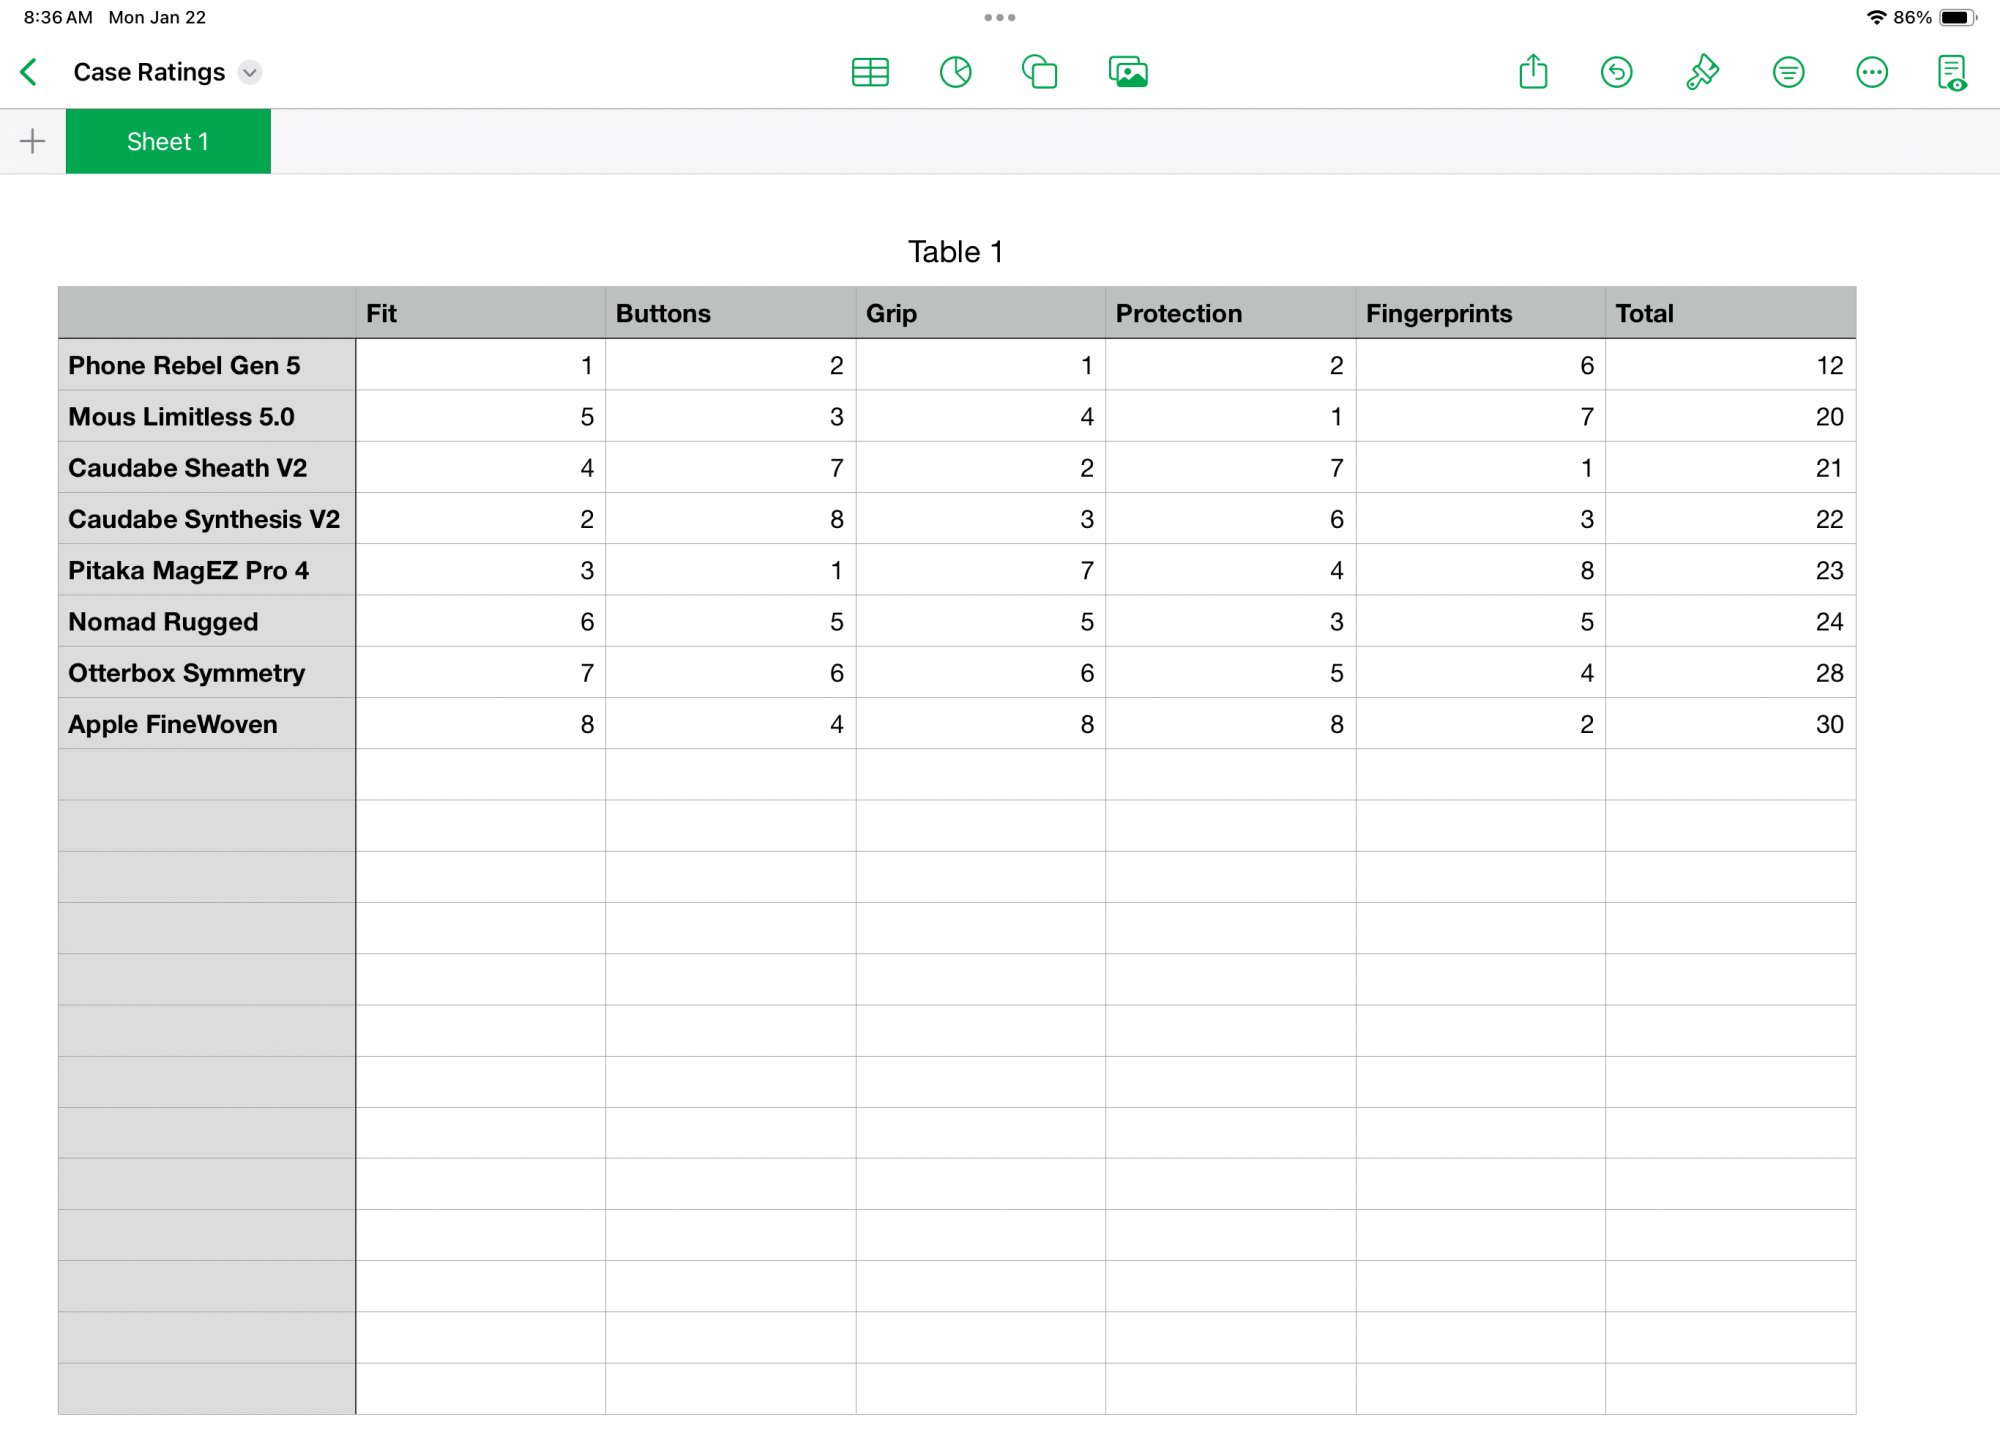Open the organize/filter menu icon
Viewport: 2000px width, 1455px height.
pyautogui.click(x=1788, y=72)
